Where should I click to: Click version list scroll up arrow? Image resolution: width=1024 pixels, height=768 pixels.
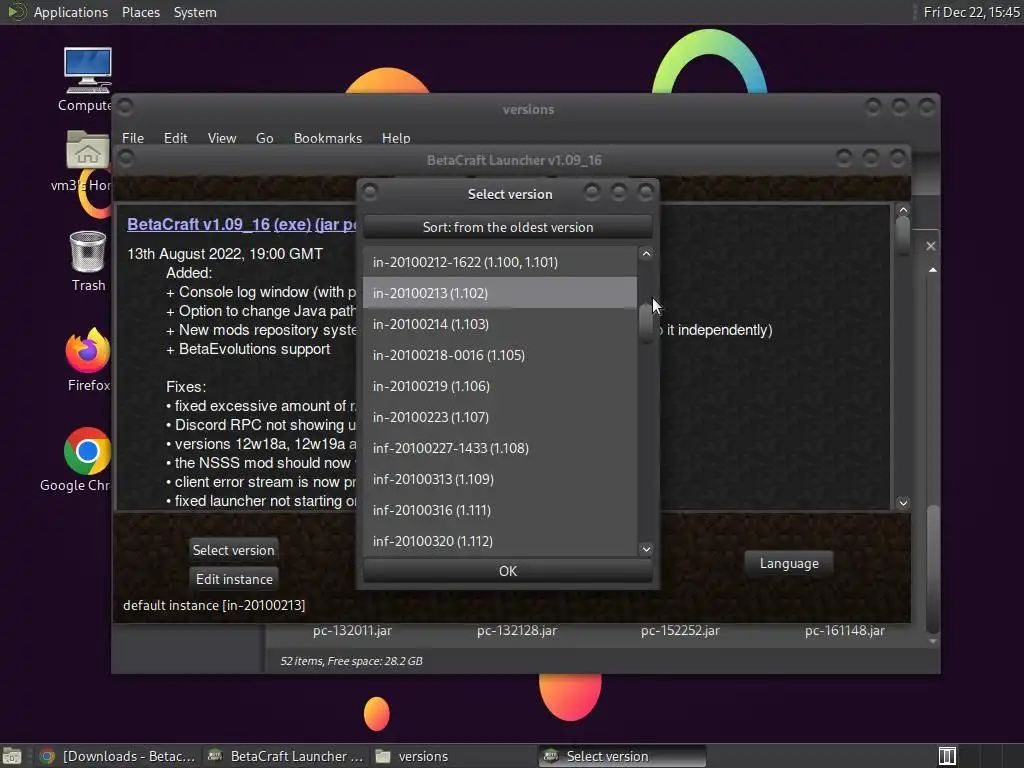pos(646,253)
